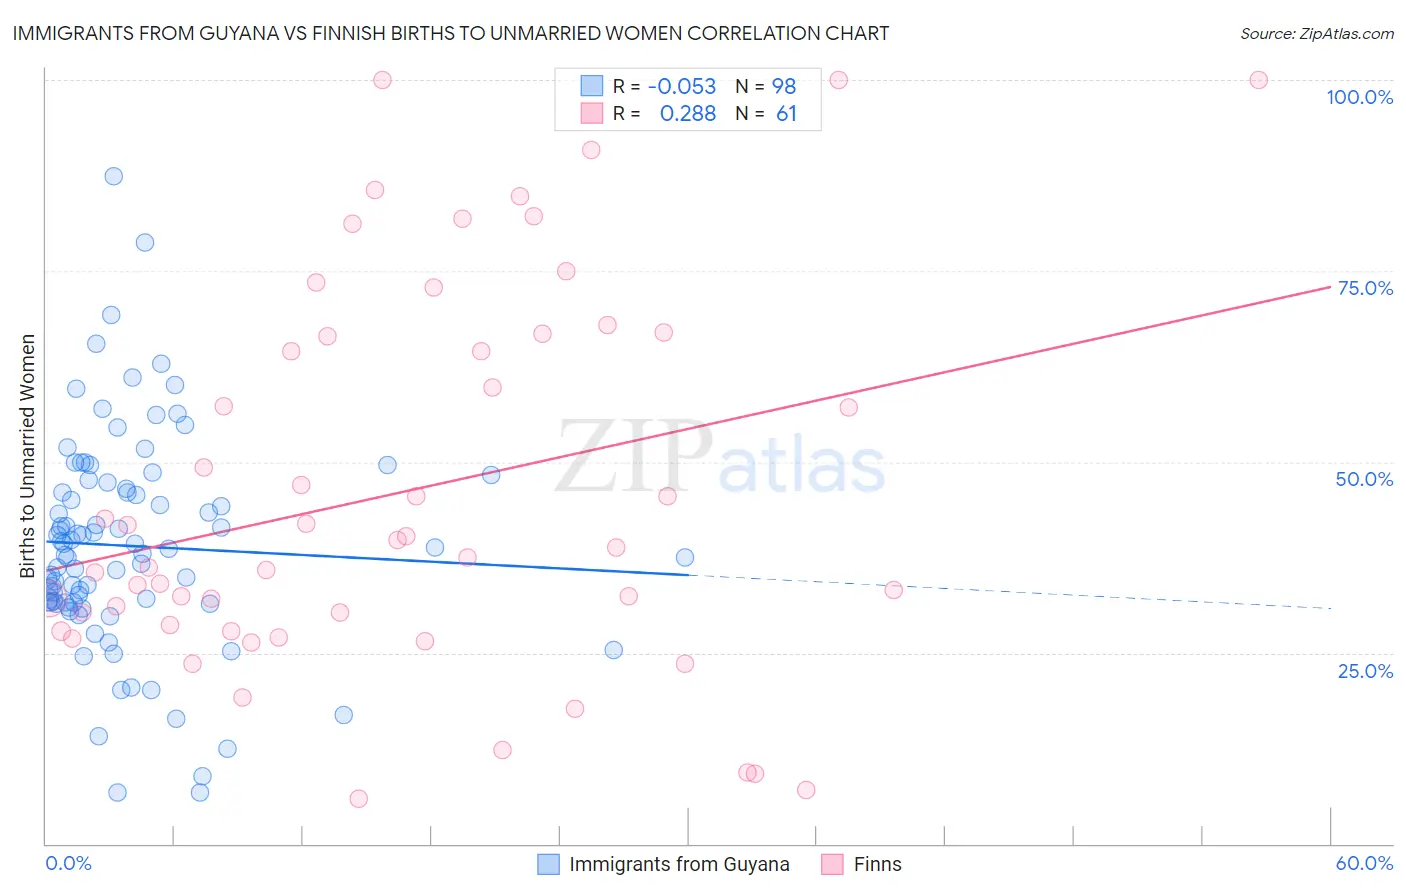Click the 25.0% y-axis label
1406x892 pixels.
point(1365,671)
